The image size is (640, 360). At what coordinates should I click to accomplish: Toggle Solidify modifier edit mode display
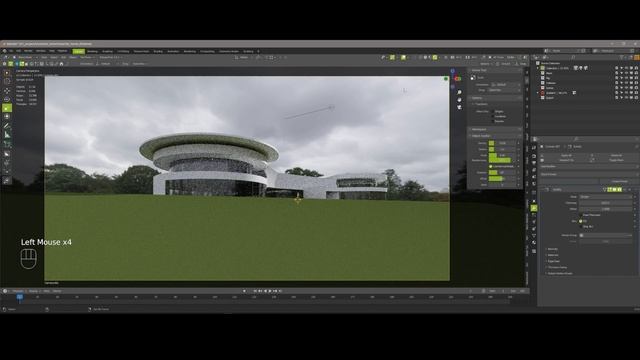tap(610, 190)
